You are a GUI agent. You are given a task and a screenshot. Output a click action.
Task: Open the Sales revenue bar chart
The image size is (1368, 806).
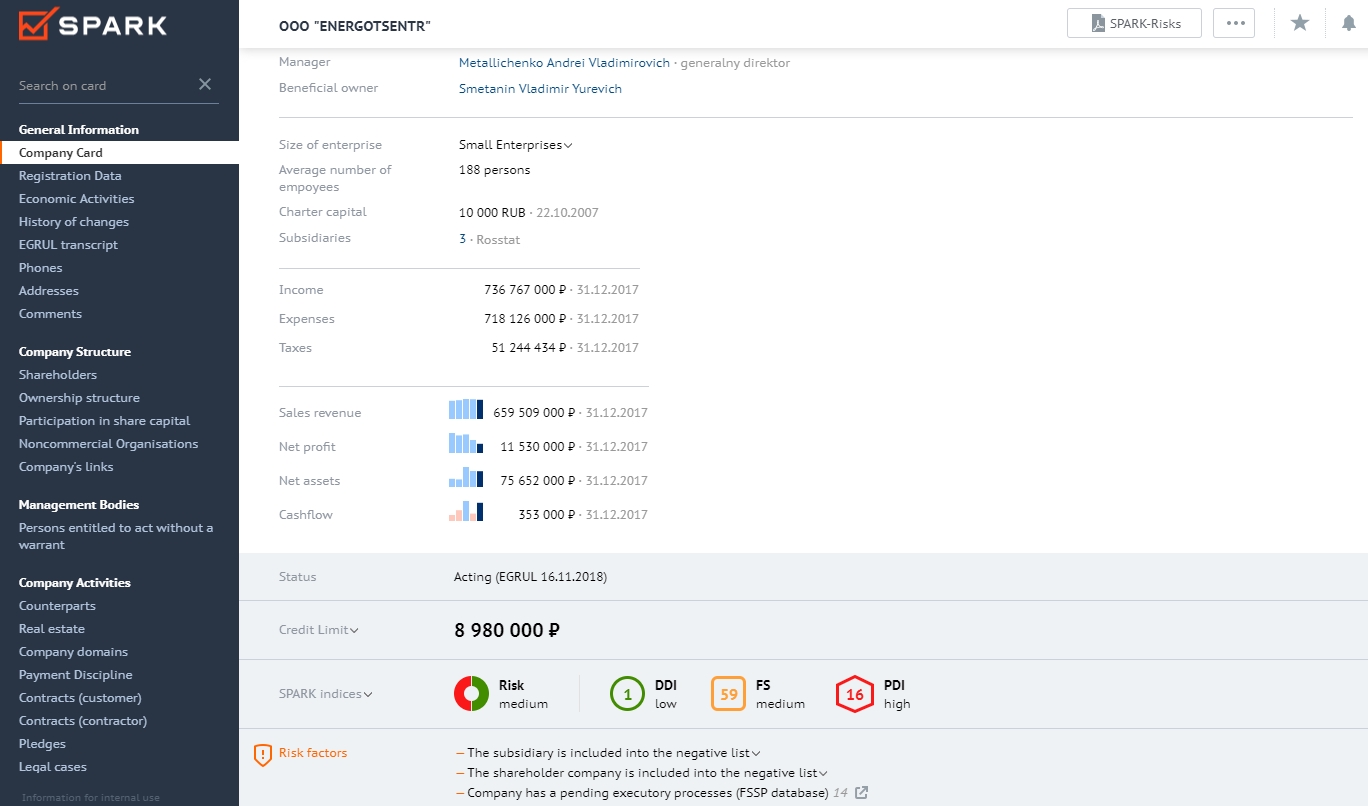(466, 409)
